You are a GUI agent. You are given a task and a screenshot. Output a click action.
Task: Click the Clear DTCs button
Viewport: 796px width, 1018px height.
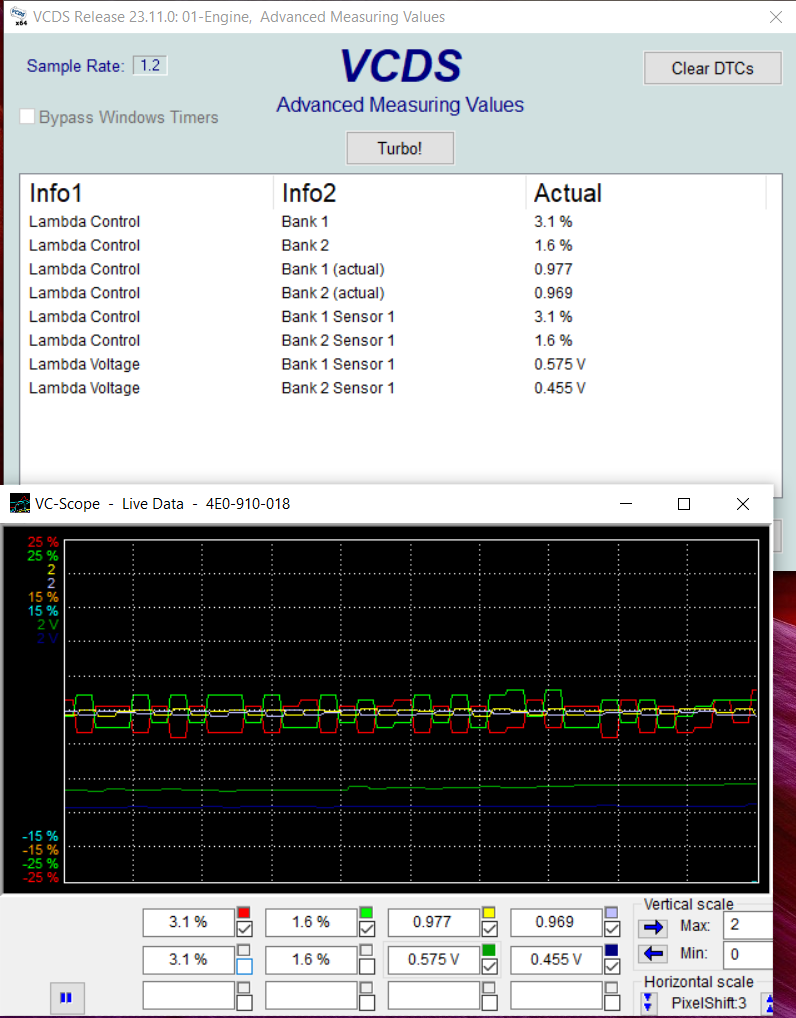point(712,68)
